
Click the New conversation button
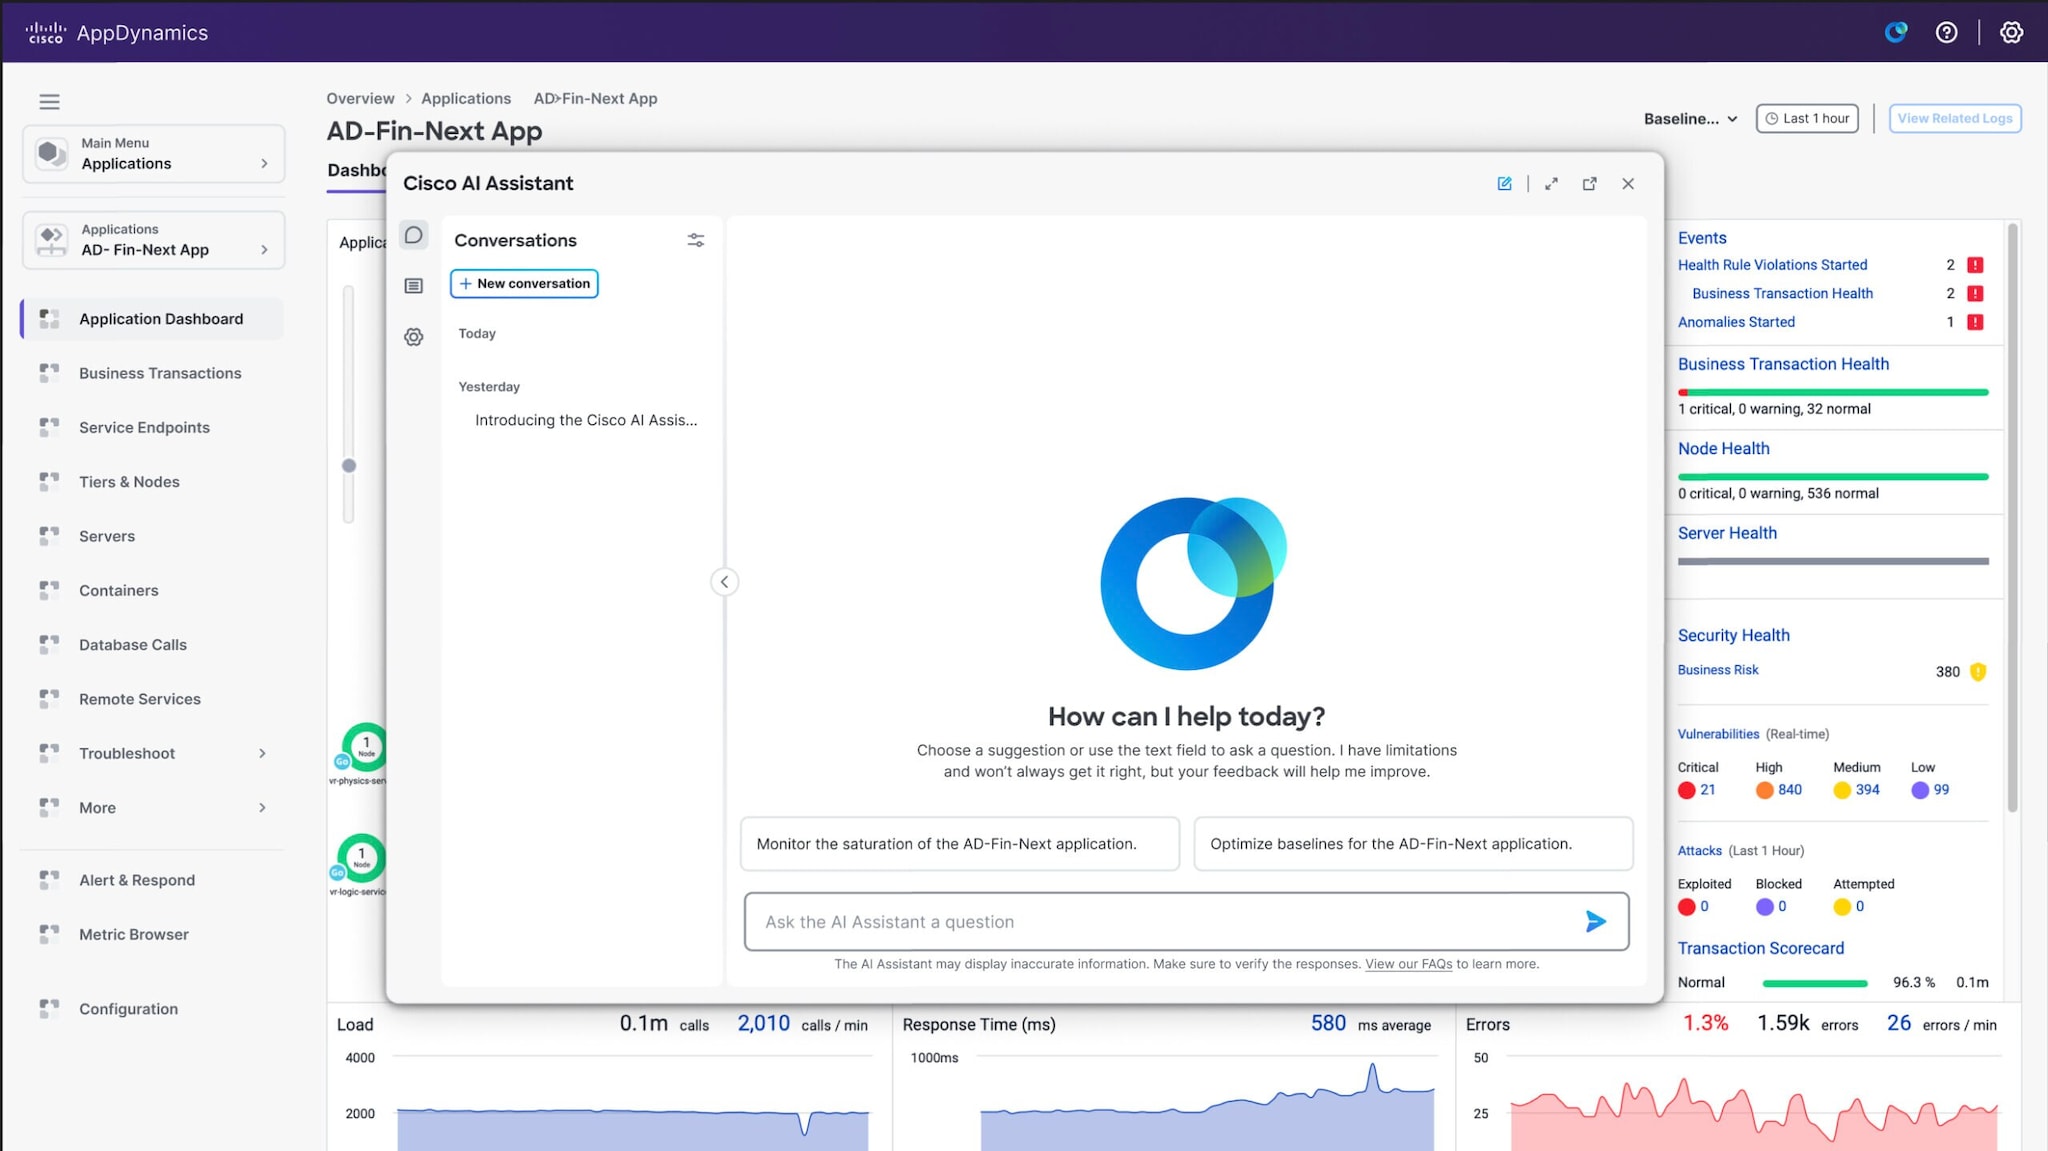(x=524, y=283)
